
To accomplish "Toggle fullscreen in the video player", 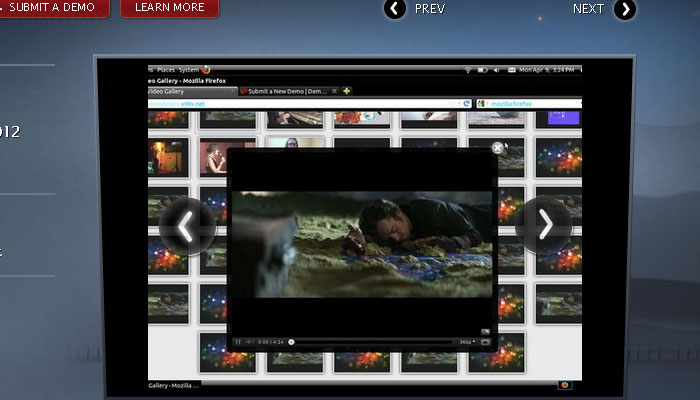I will pyautogui.click(x=485, y=342).
